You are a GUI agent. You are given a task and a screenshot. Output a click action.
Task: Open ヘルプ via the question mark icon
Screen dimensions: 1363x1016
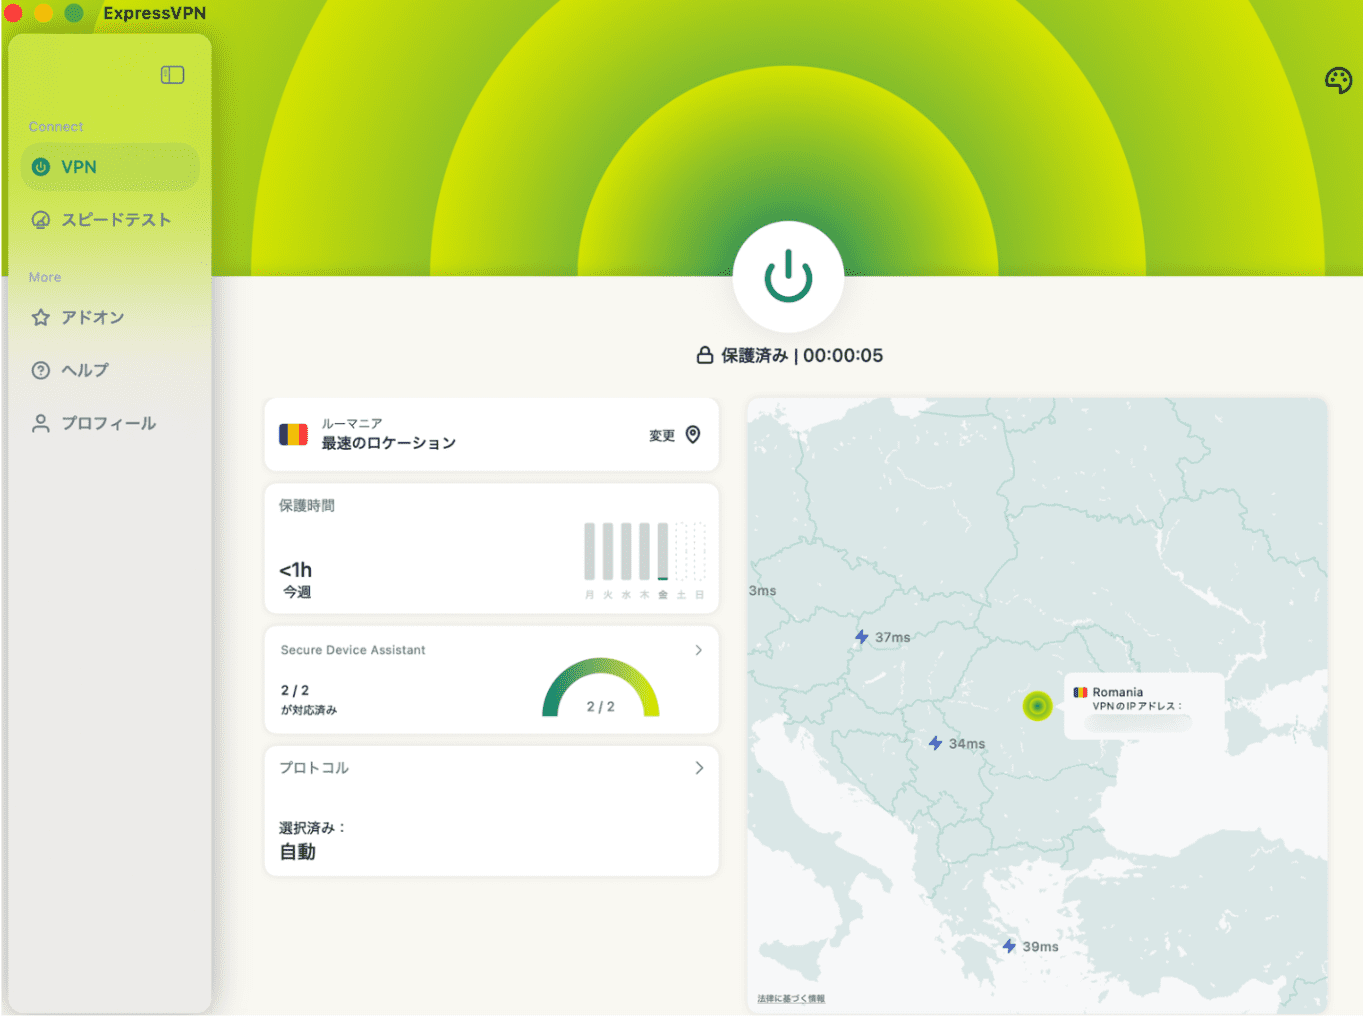coord(40,370)
